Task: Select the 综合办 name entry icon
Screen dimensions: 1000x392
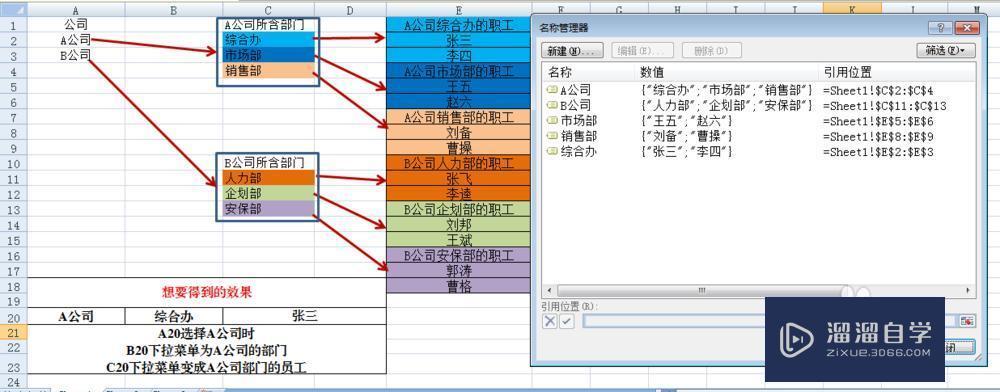Action: (x=552, y=152)
